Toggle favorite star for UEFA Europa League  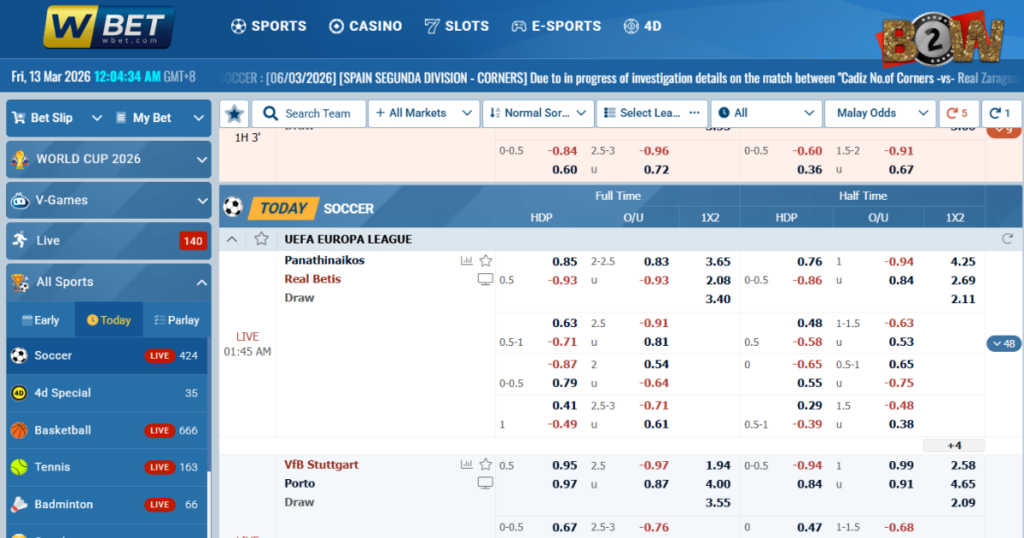pyautogui.click(x=261, y=239)
